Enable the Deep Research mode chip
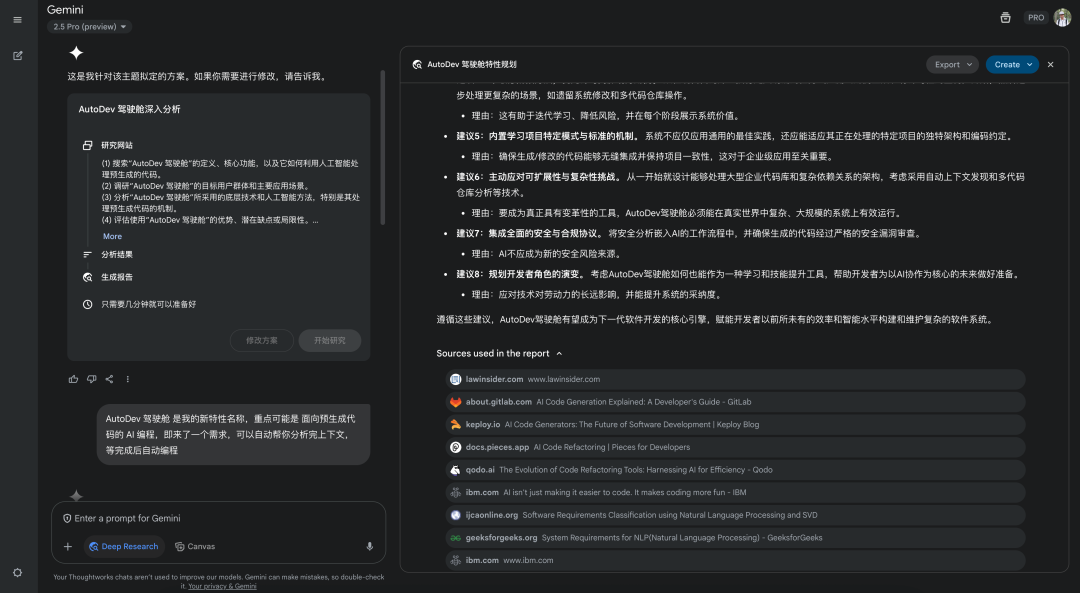 pyautogui.click(x=124, y=546)
